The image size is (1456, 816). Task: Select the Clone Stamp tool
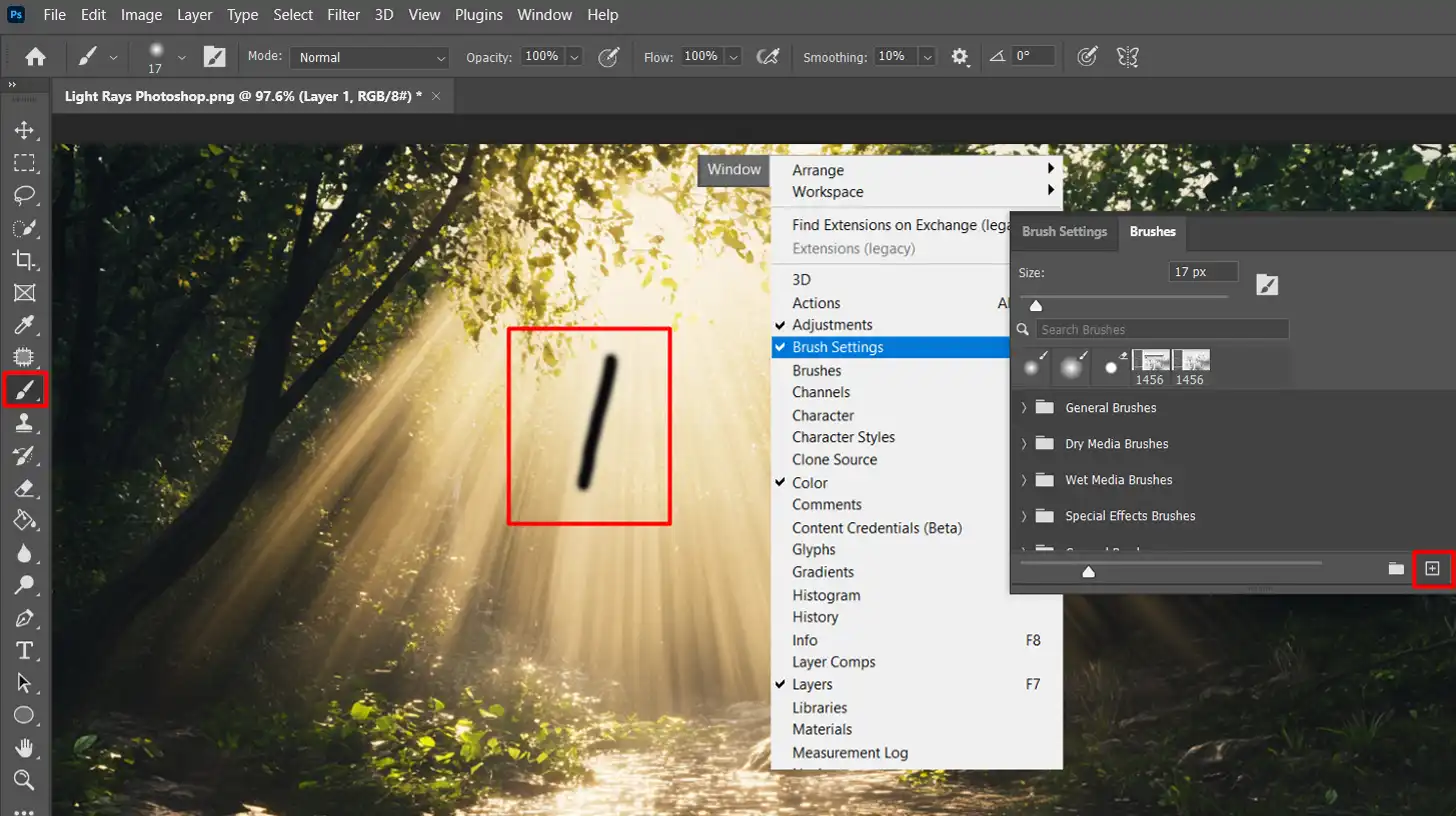(x=24, y=423)
